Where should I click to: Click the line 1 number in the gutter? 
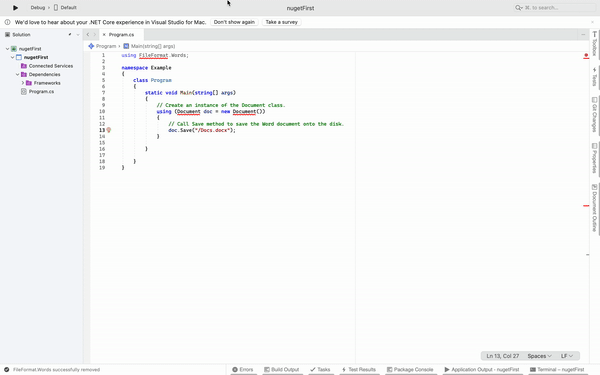coord(103,55)
